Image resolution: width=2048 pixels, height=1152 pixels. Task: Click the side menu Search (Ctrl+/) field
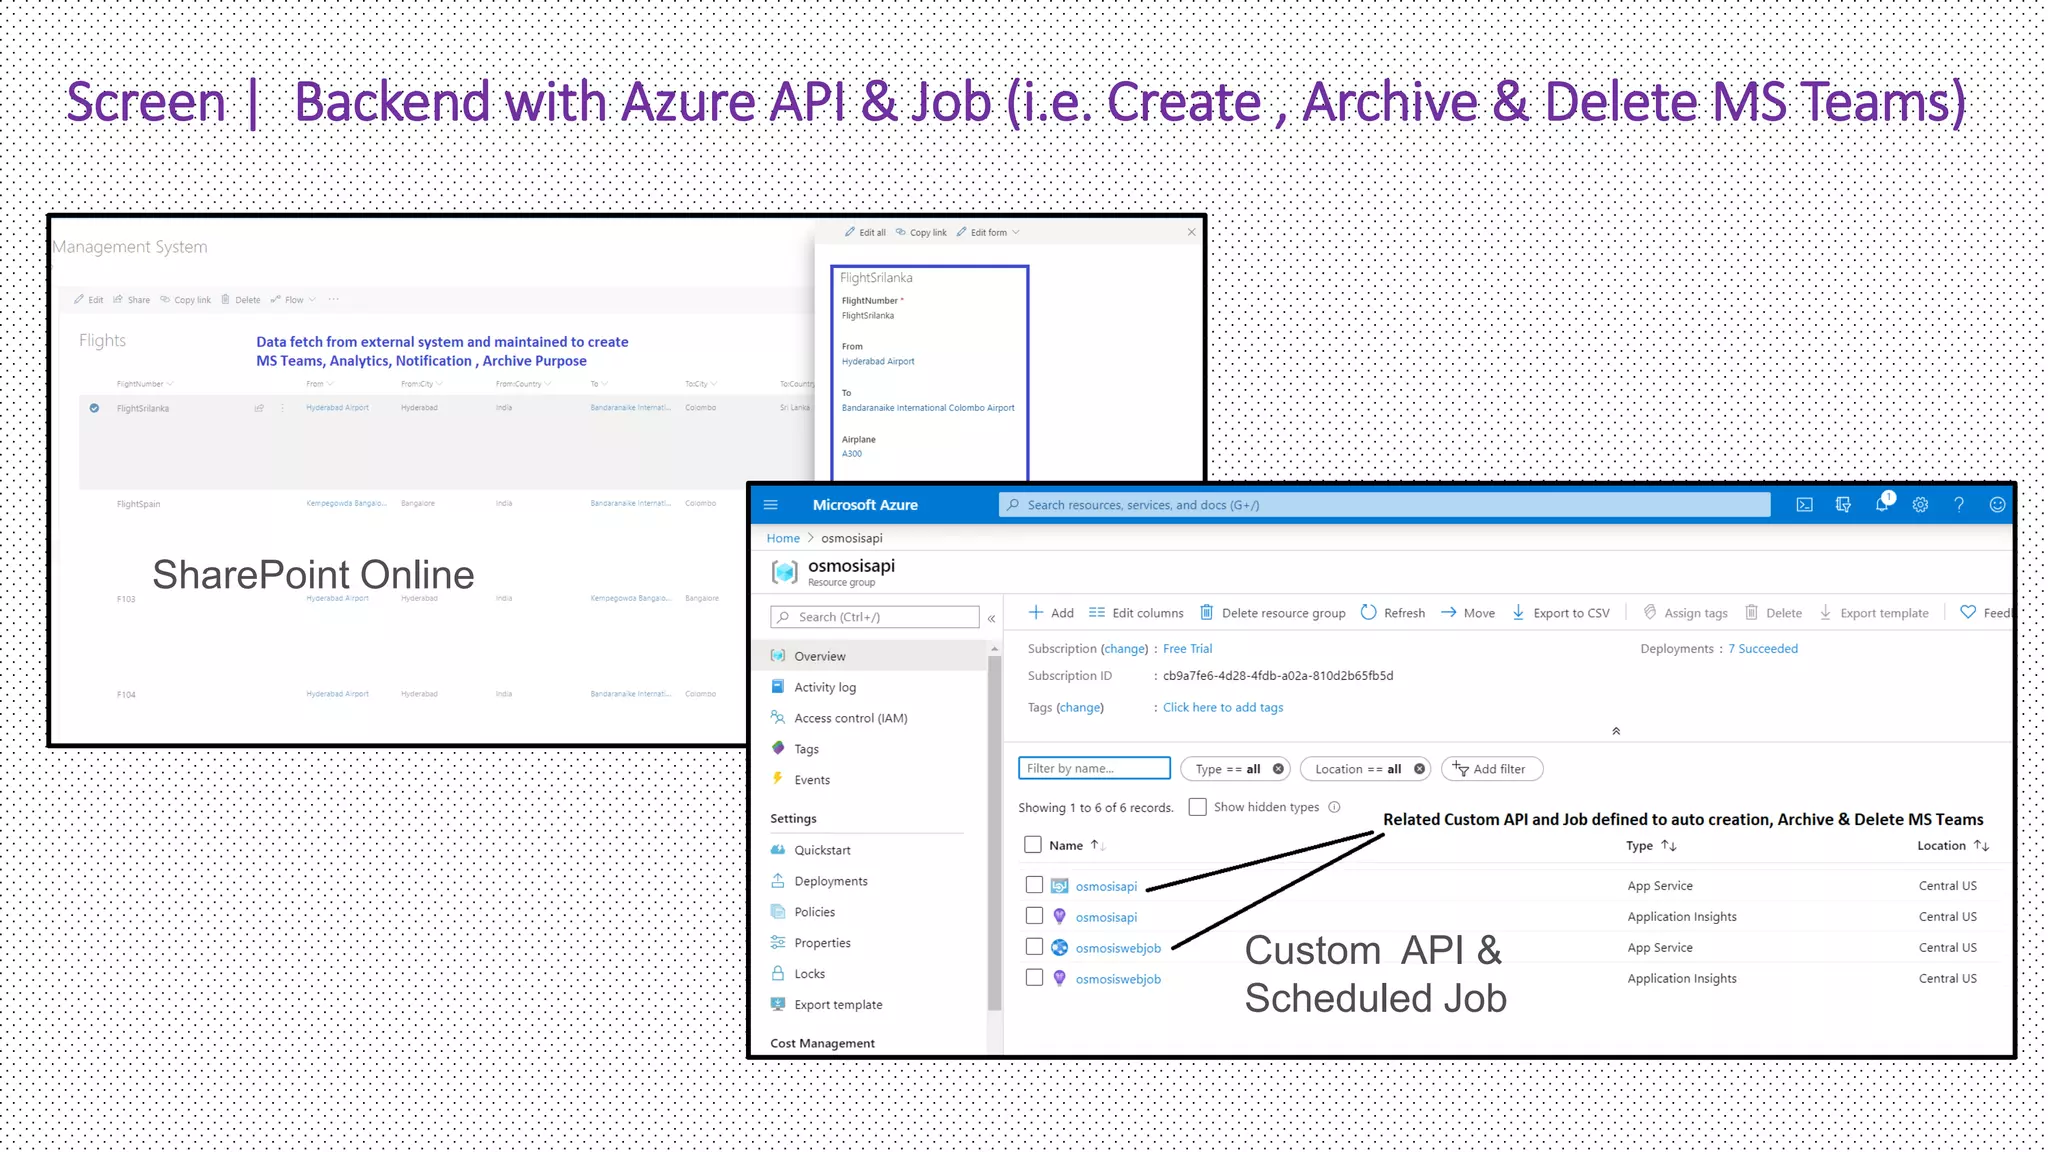tap(875, 617)
